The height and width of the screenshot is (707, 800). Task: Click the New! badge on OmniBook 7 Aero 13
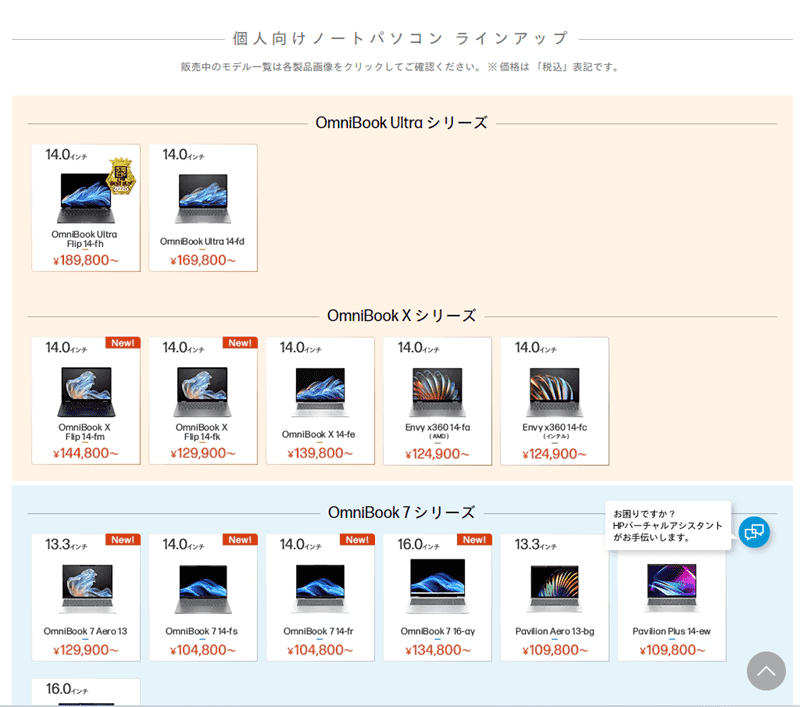(122, 540)
